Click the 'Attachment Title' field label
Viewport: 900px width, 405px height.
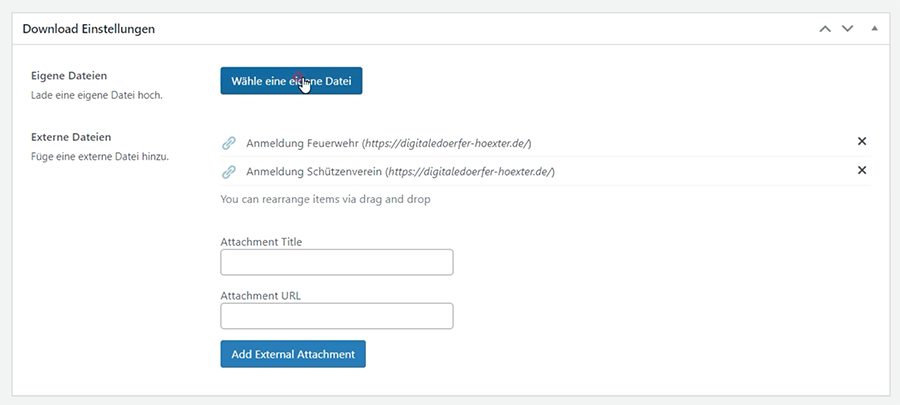click(261, 242)
